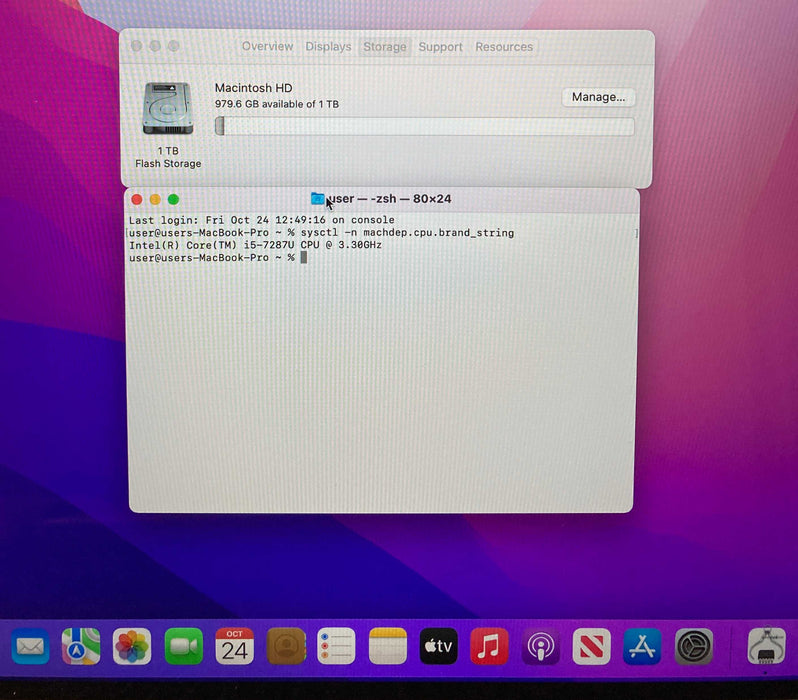Screen dimensions: 798x700
Task: Open System Information chip icon in Dock
Action: pyautogui.click(x=766, y=647)
